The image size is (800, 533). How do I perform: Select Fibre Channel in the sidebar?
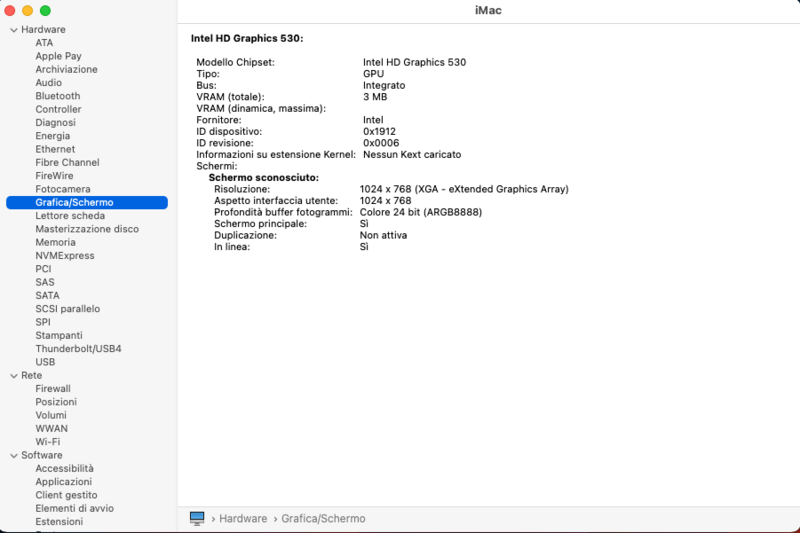[x=67, y=162]
